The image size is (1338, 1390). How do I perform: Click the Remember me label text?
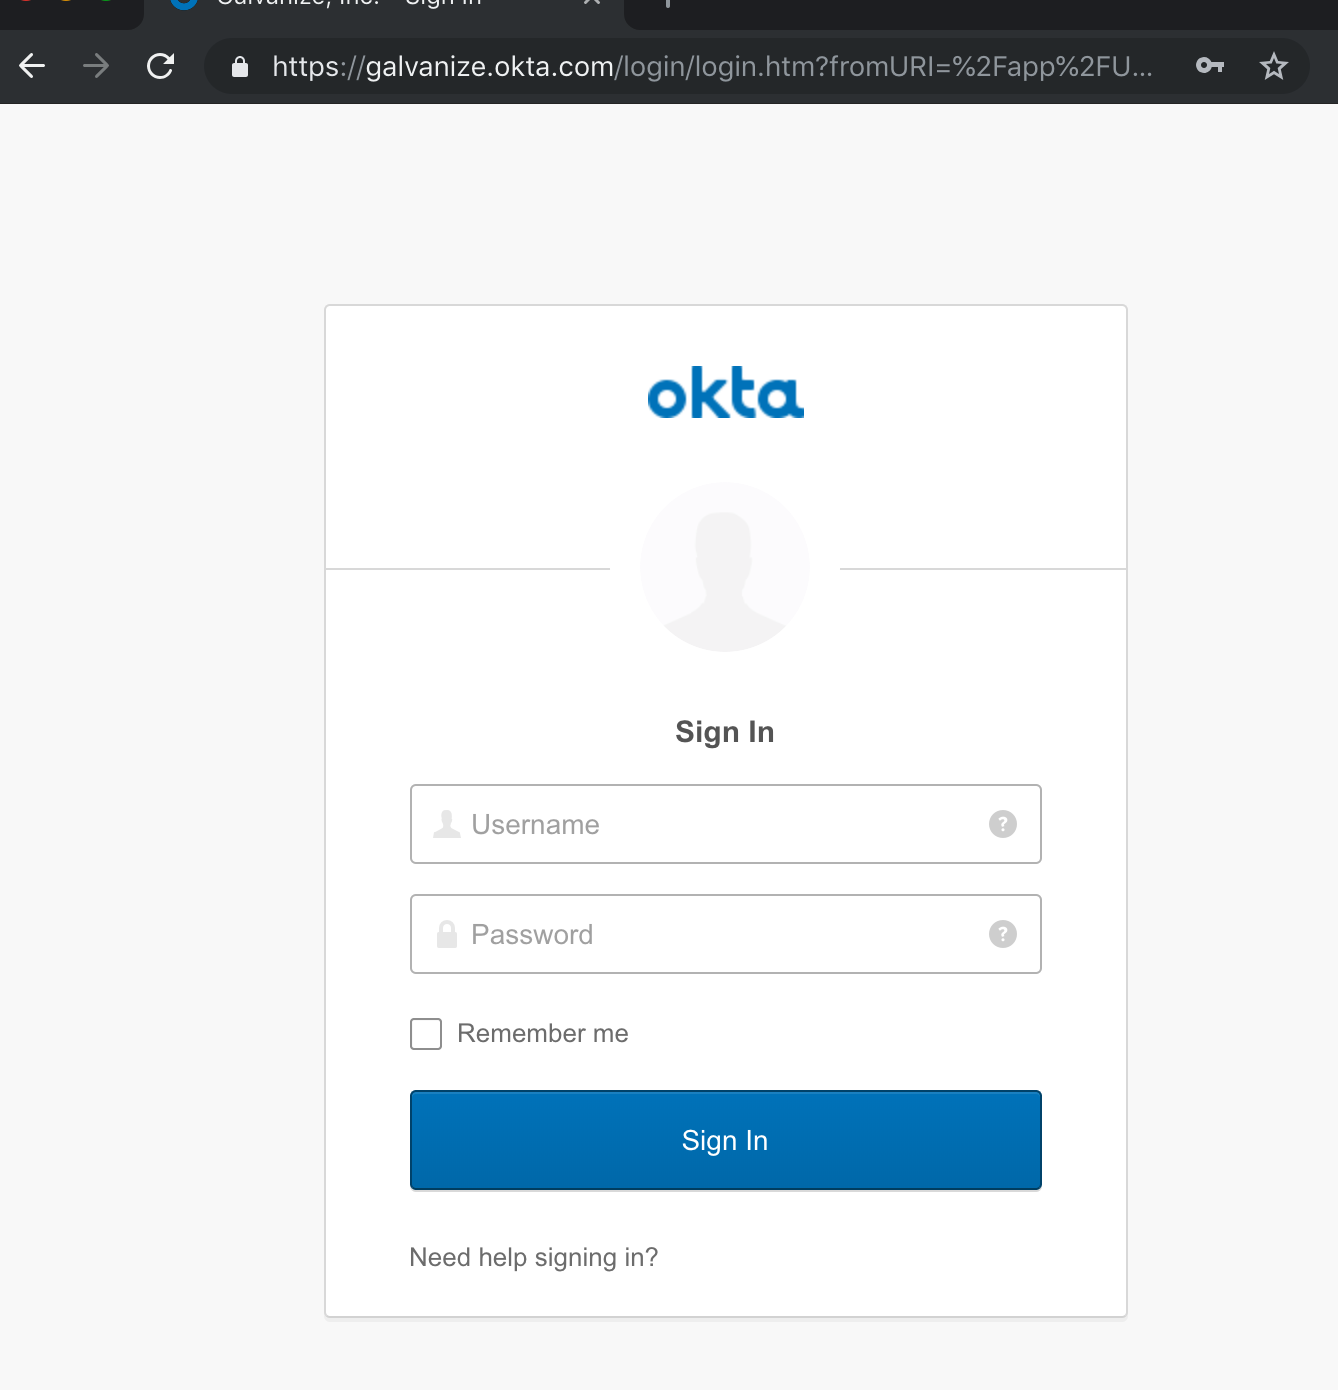click(543, 1033)
